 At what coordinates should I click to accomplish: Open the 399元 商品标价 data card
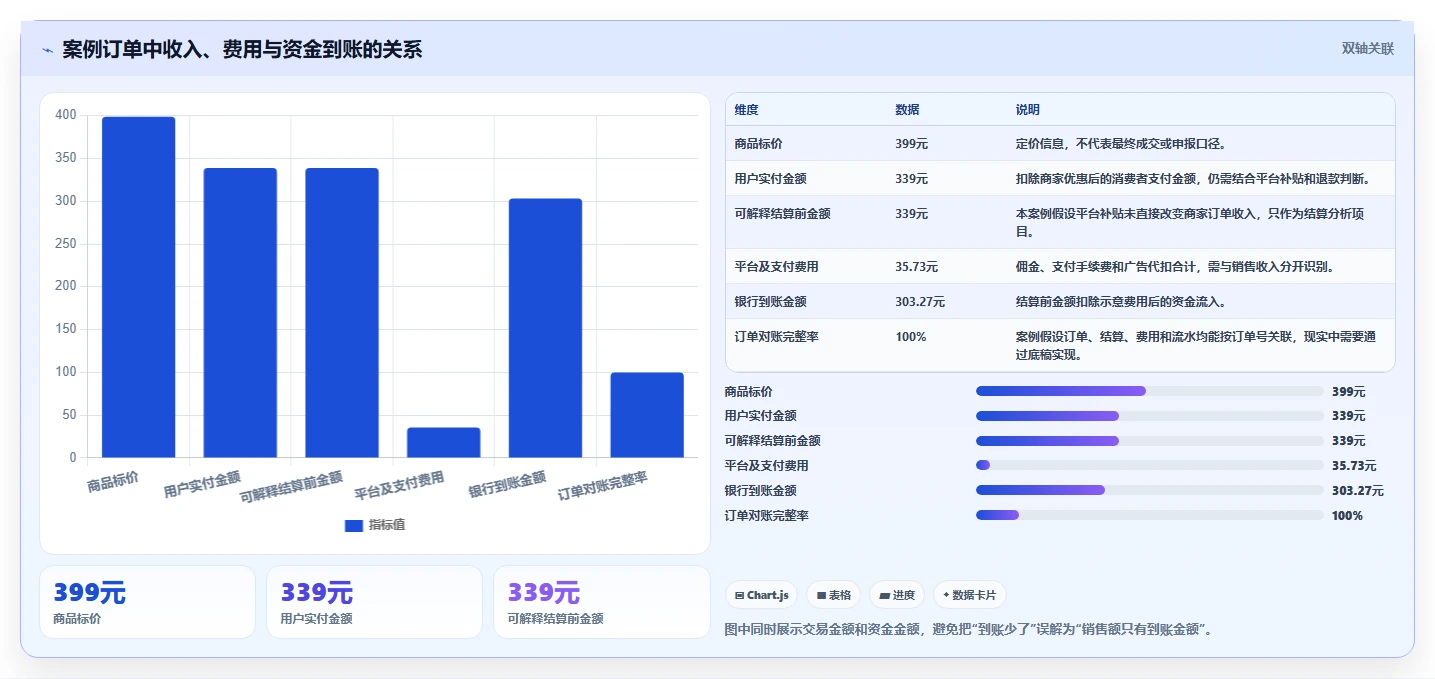point(147,602)
